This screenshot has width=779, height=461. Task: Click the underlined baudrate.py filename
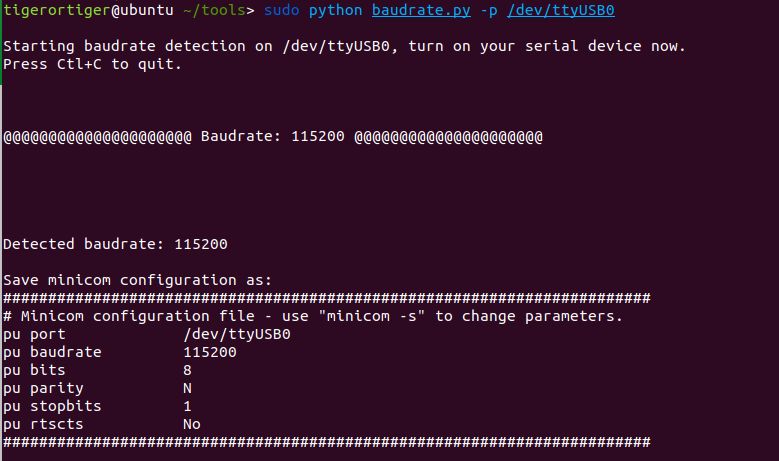point(421,10)
